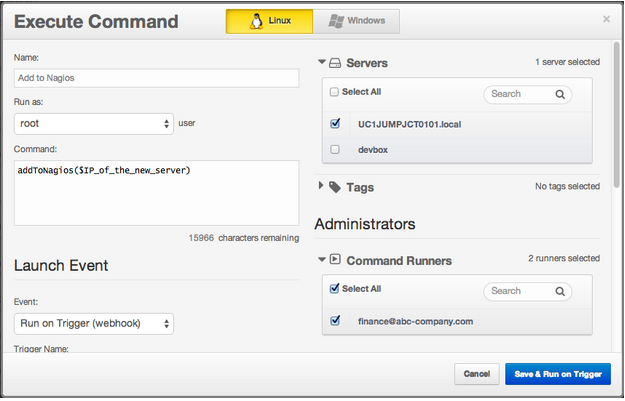Click the magnifier in Command Runners search
Screen dimensions: 625x401
(561, 291)
